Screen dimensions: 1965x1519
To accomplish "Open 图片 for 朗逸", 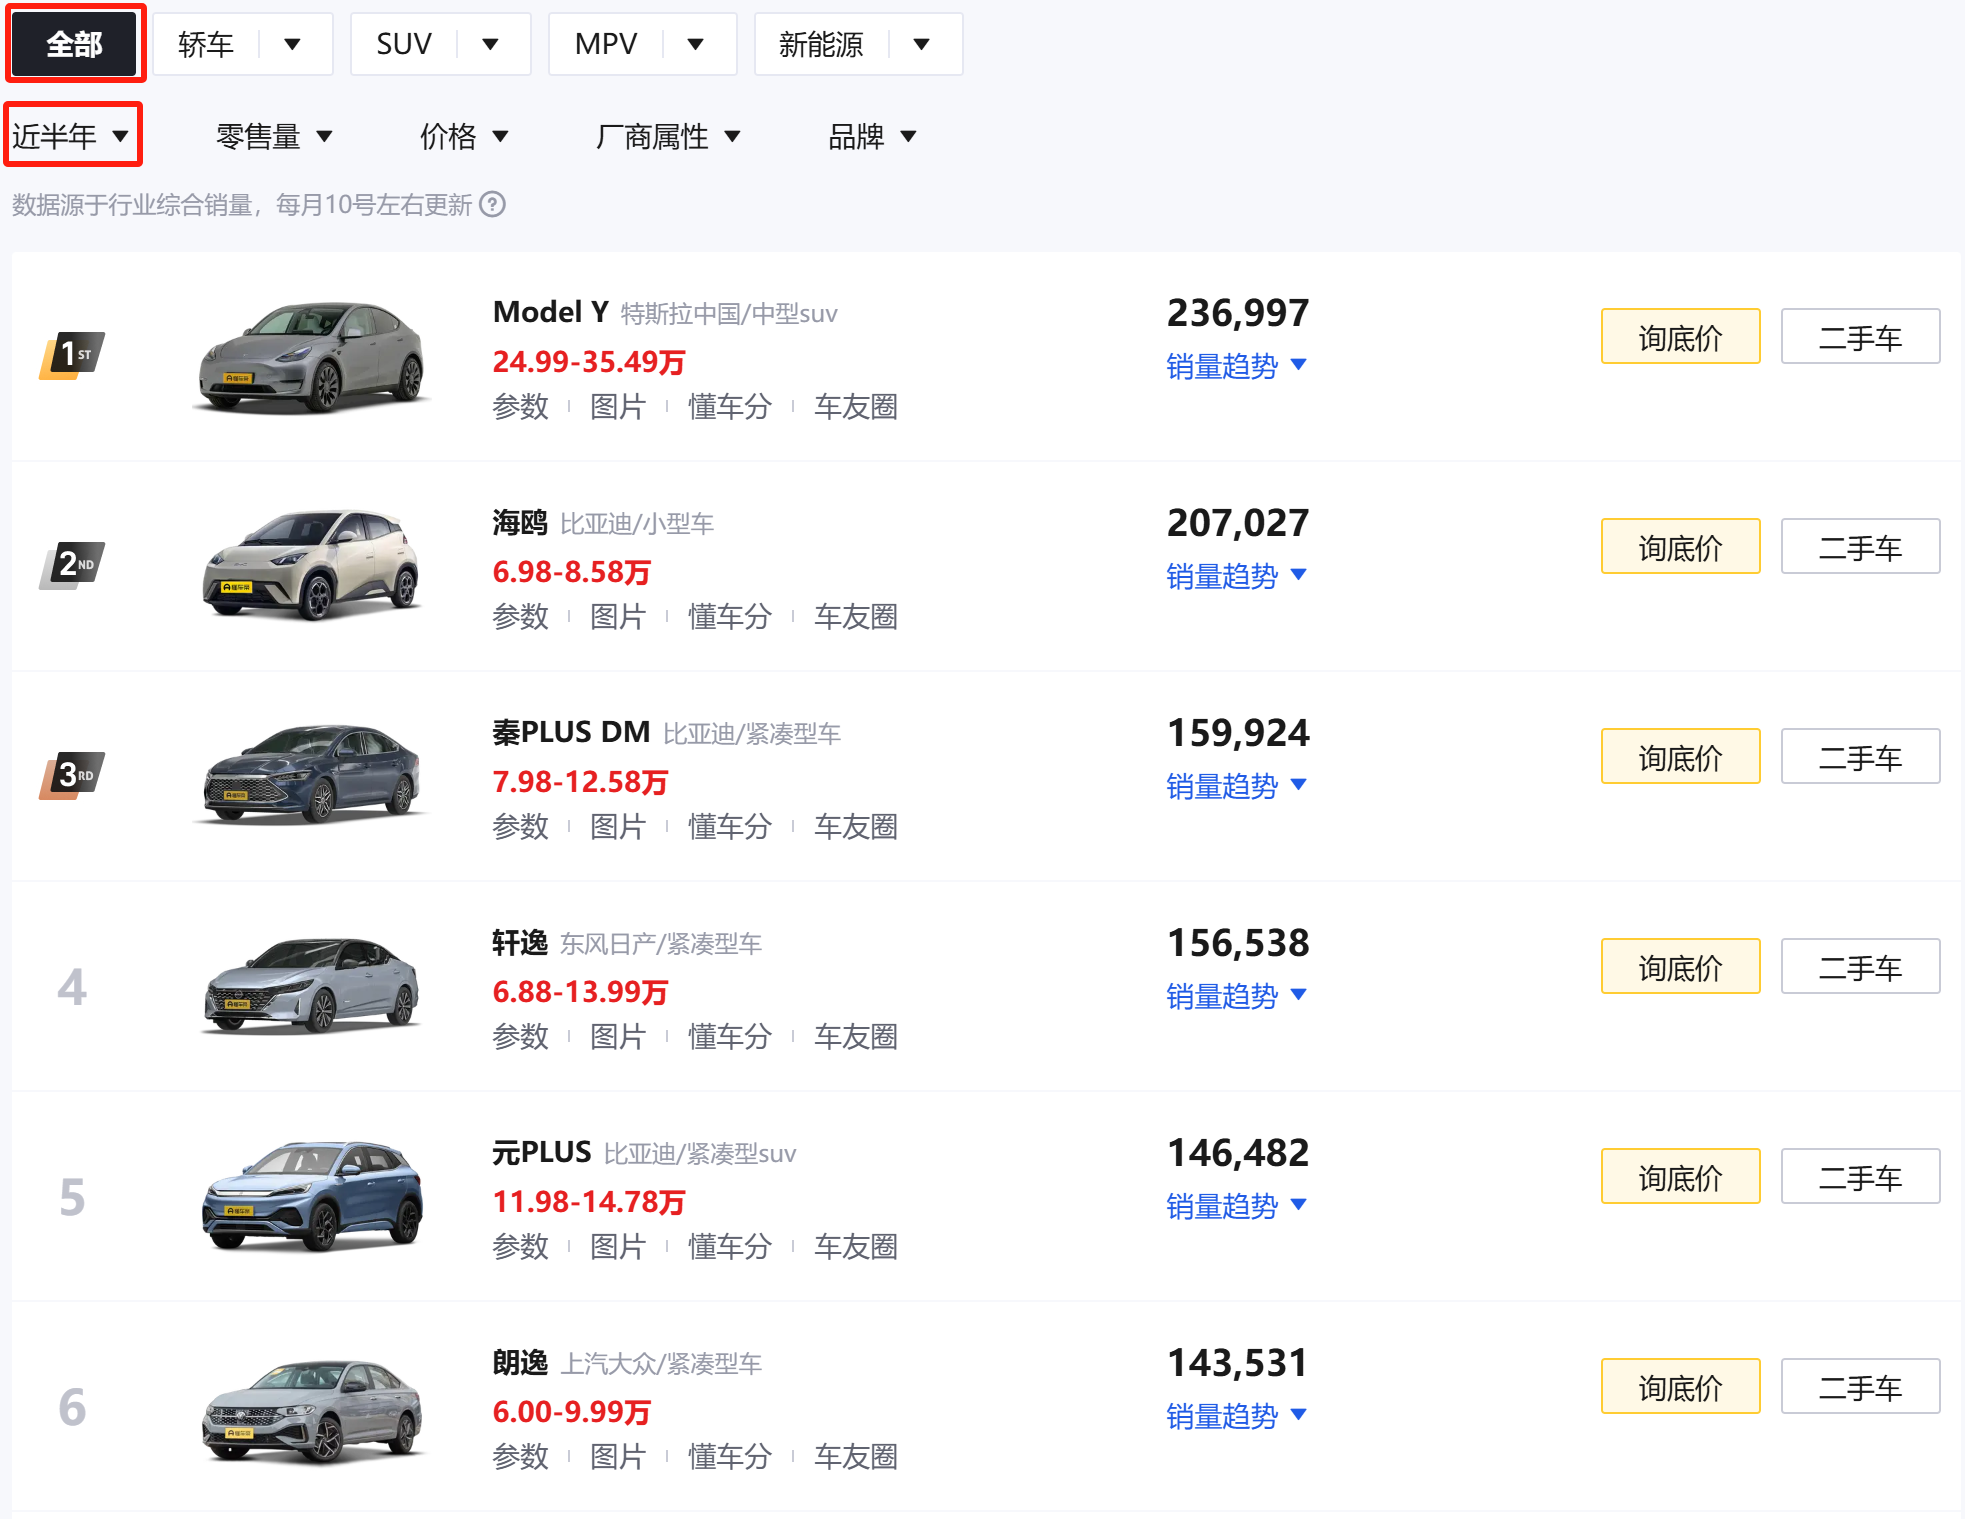I will tap(618, 1457).
